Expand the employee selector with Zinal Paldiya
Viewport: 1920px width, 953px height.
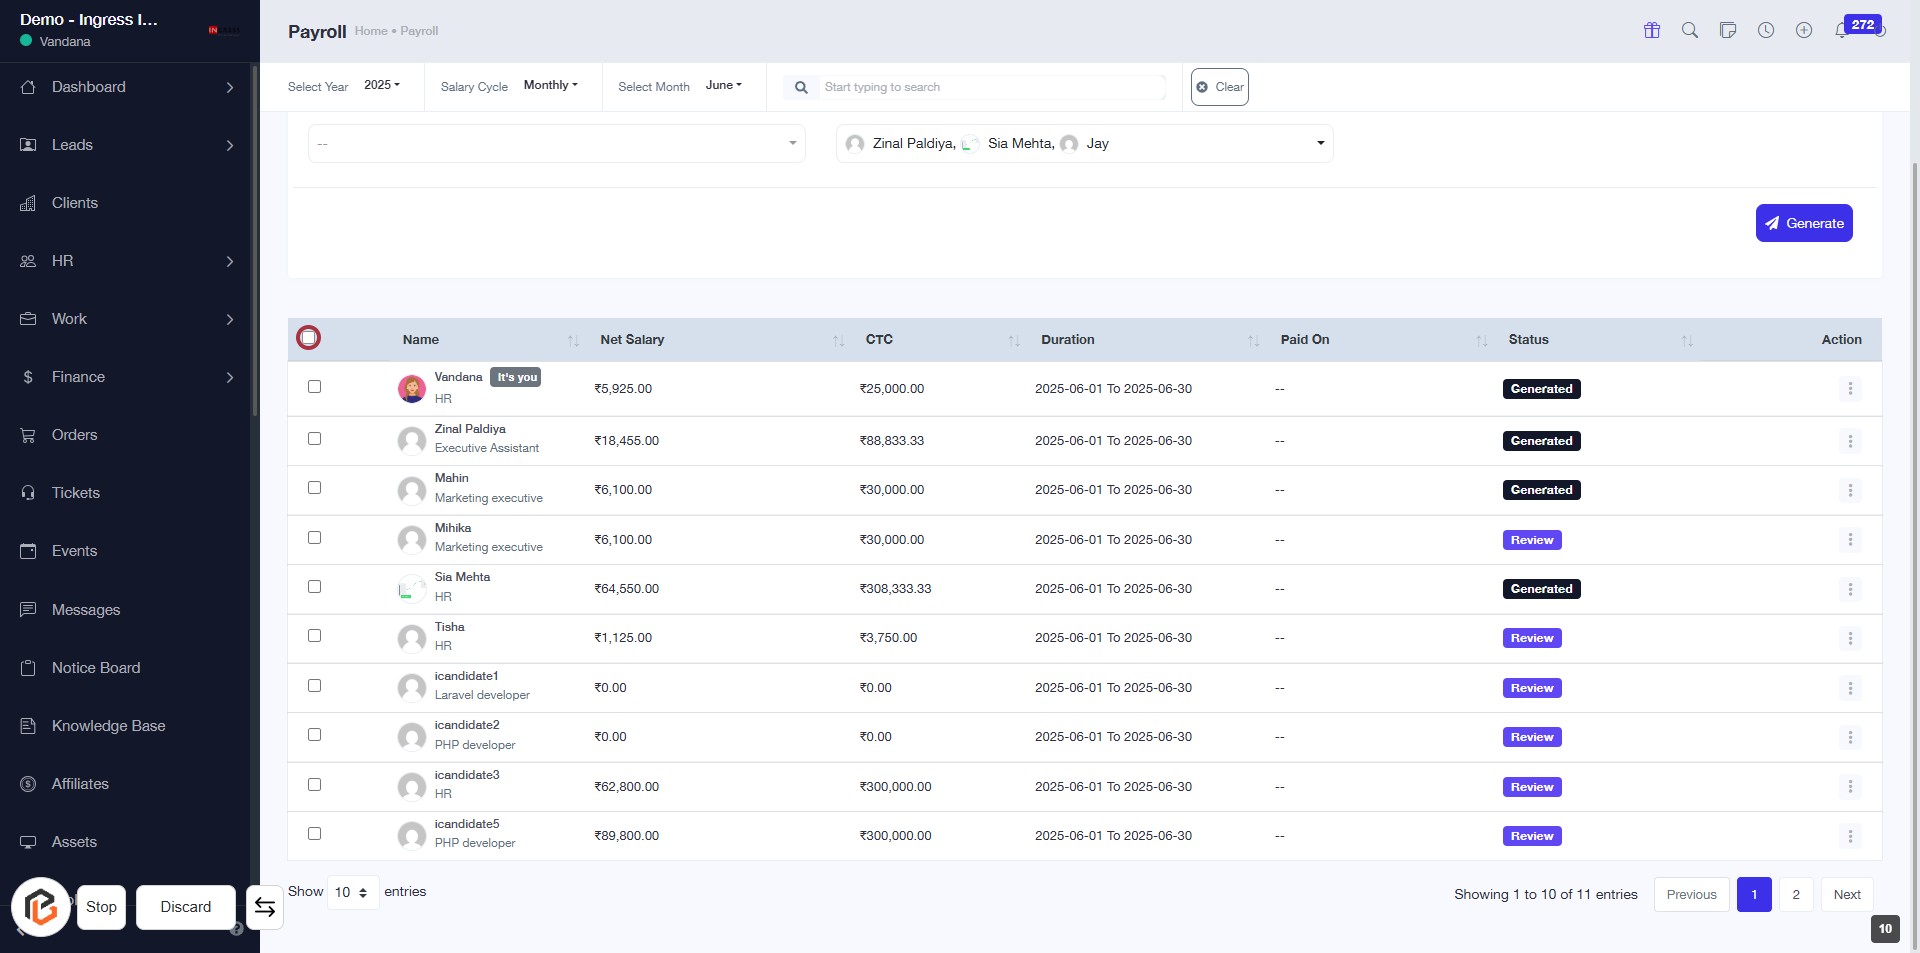click(1084, 144)
